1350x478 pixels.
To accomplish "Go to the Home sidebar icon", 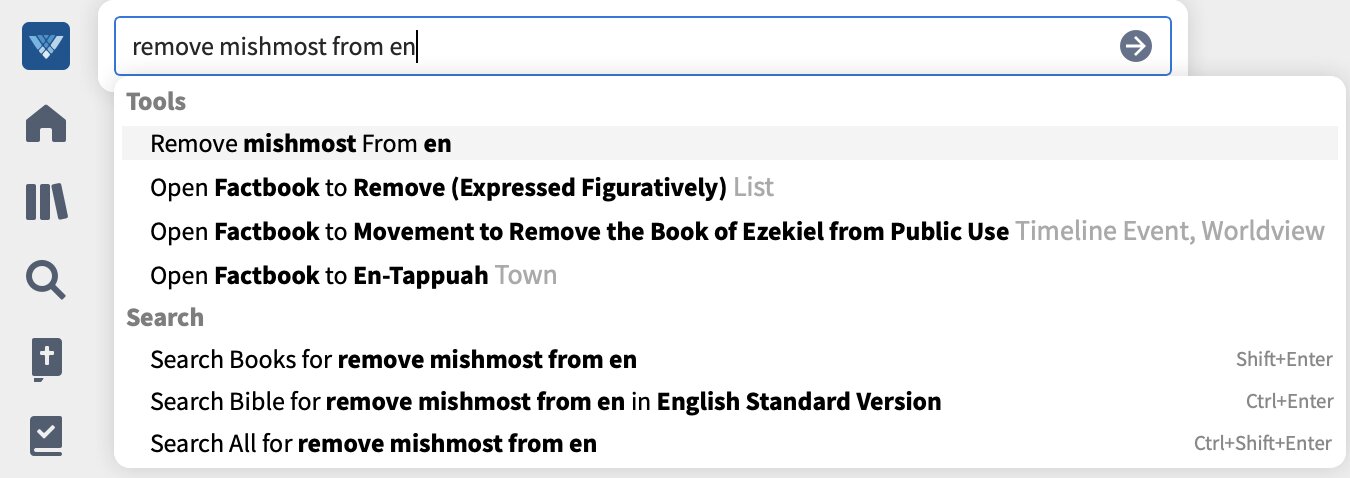I will [45, 123].
